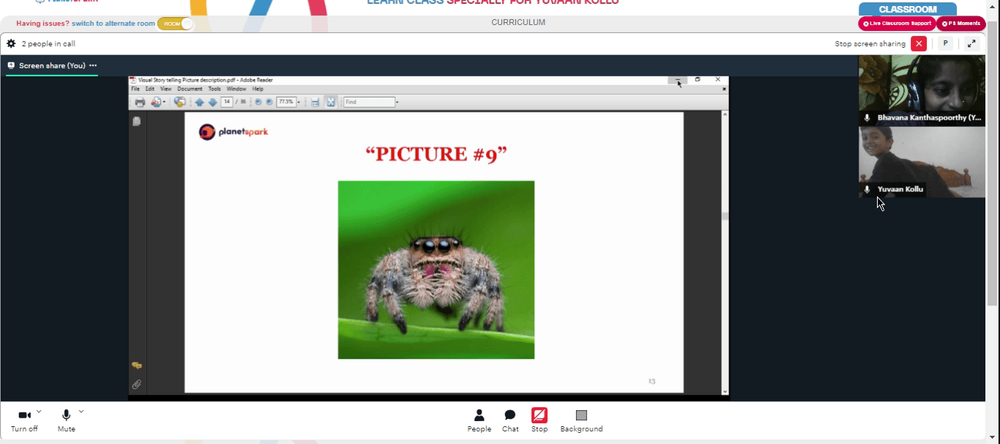Click the scroll up arrow in Reader
Screen dimensions: 1000x444
pyautogui.click(x=724, y=114)
